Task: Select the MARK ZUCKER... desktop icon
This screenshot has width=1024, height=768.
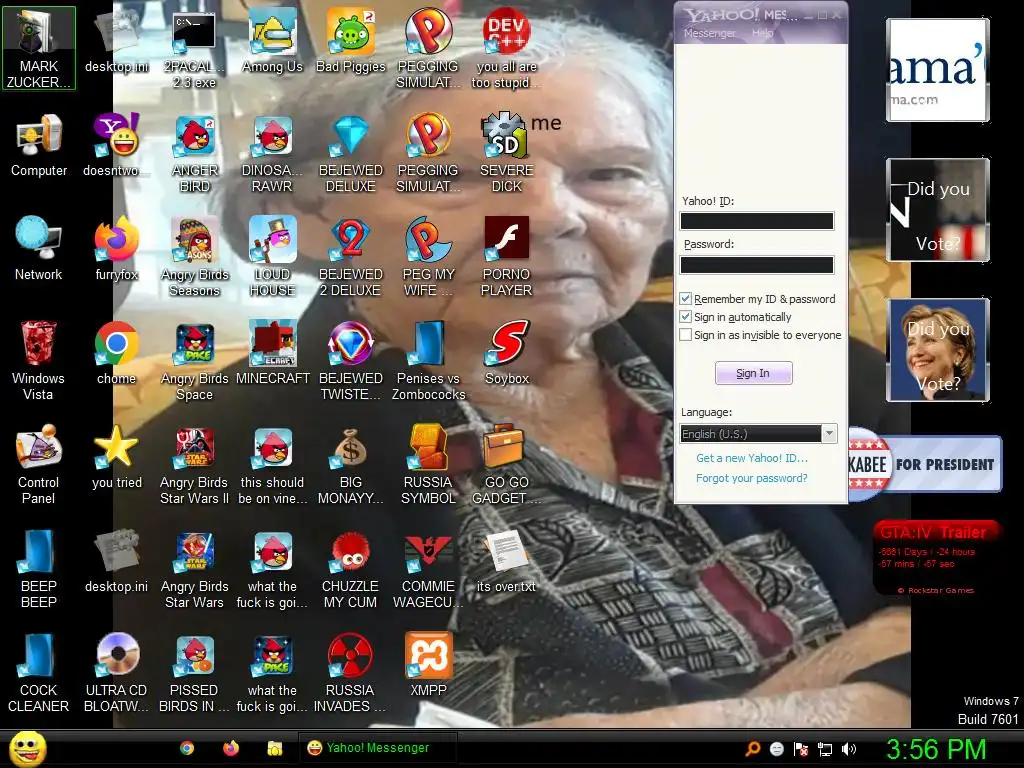Action: click(x=39, y=48)
